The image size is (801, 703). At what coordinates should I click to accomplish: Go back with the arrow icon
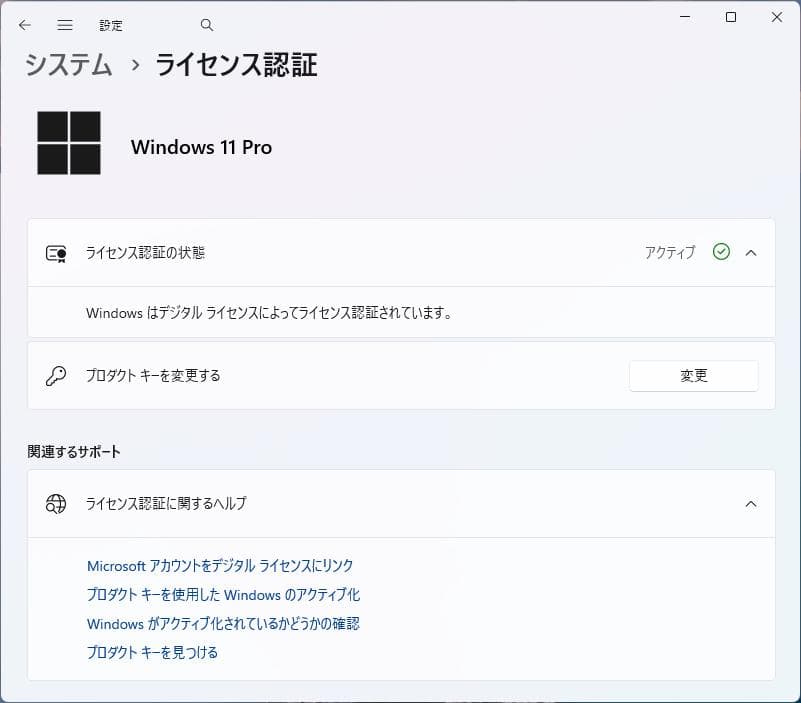(25, 25)
